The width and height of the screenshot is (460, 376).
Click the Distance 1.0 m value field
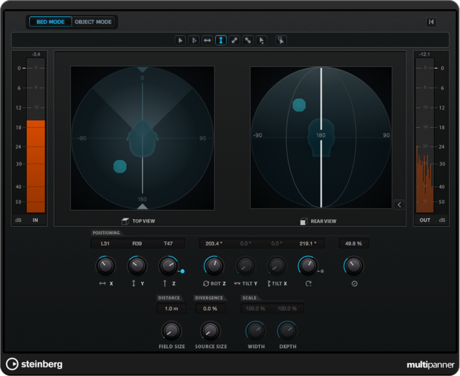[171, 309]
